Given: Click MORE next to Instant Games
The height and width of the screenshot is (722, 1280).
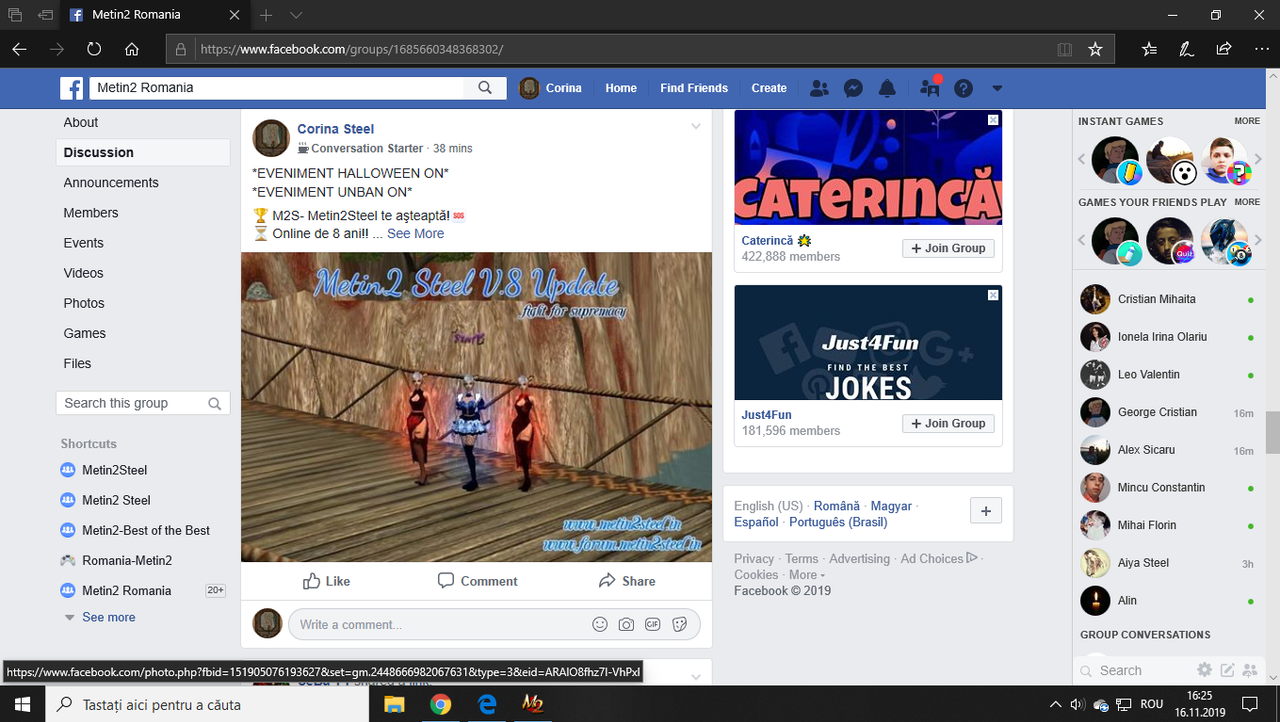Looking at the screenshot, I should [x=1247, y=121].
